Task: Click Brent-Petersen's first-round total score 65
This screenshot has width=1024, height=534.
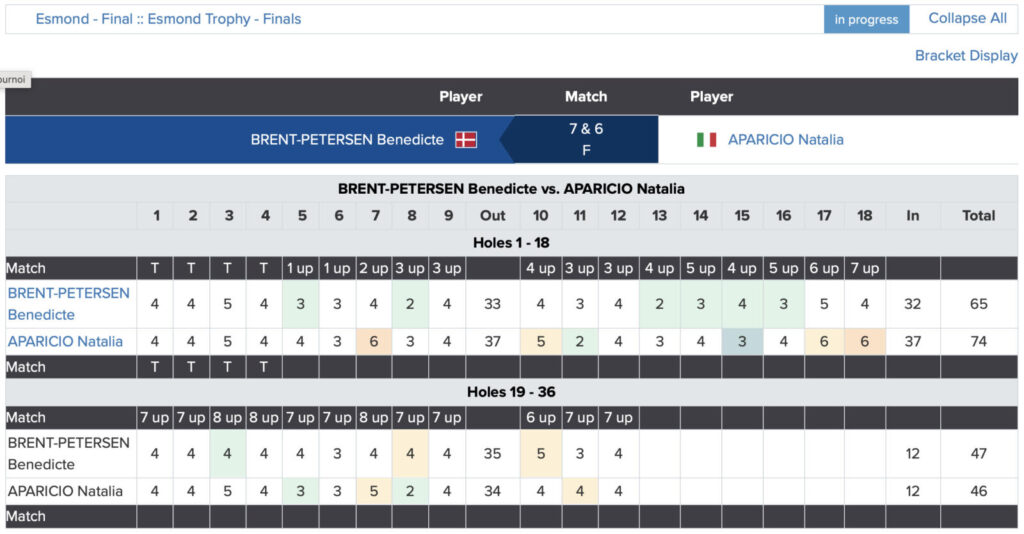Action: [979, 304]
